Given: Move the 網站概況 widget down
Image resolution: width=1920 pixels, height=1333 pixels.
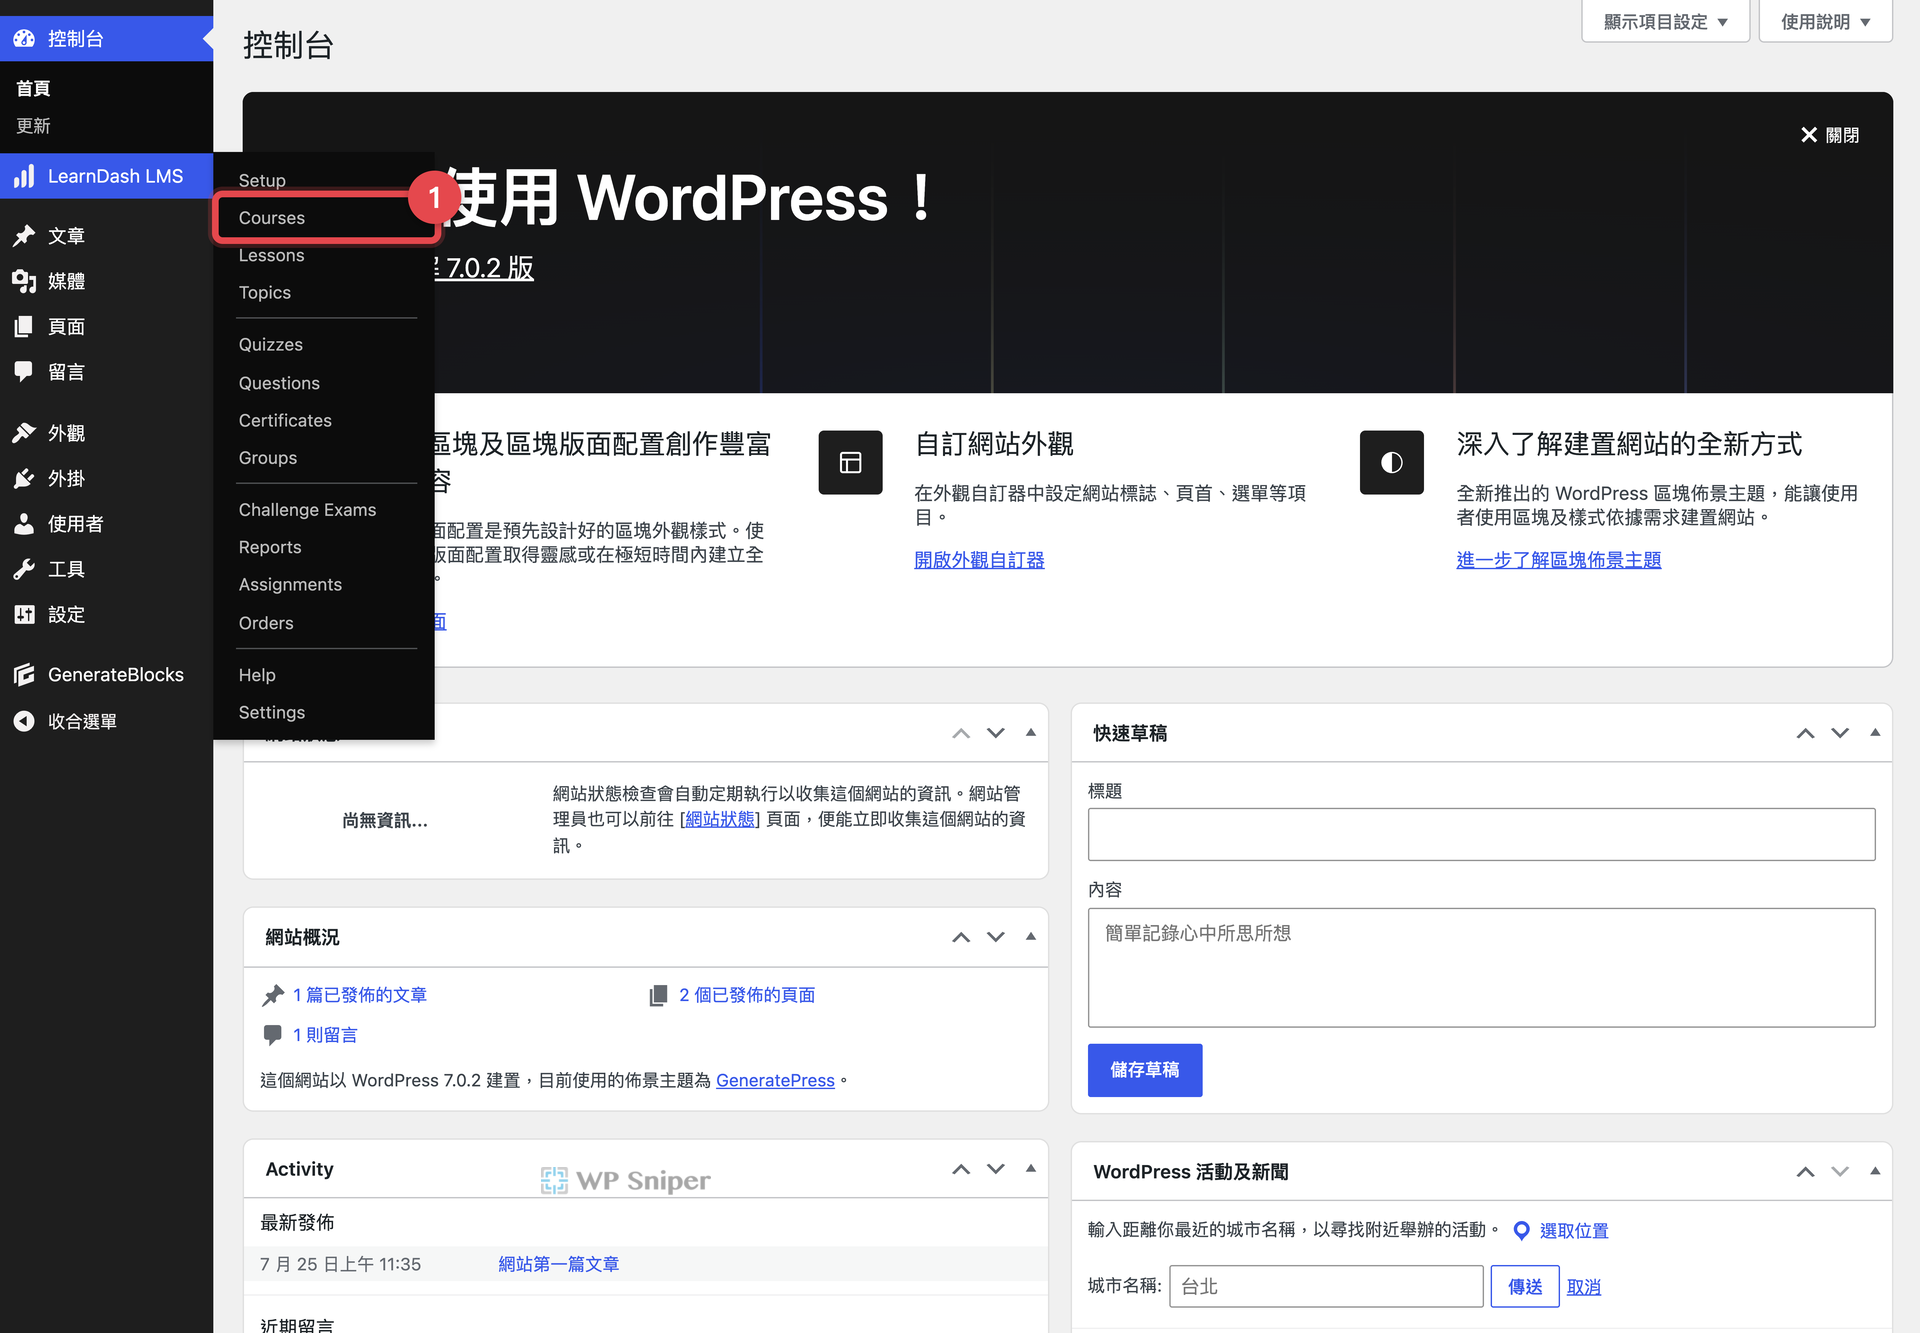Looking at the screenshot, I should [x=996, y=937].
